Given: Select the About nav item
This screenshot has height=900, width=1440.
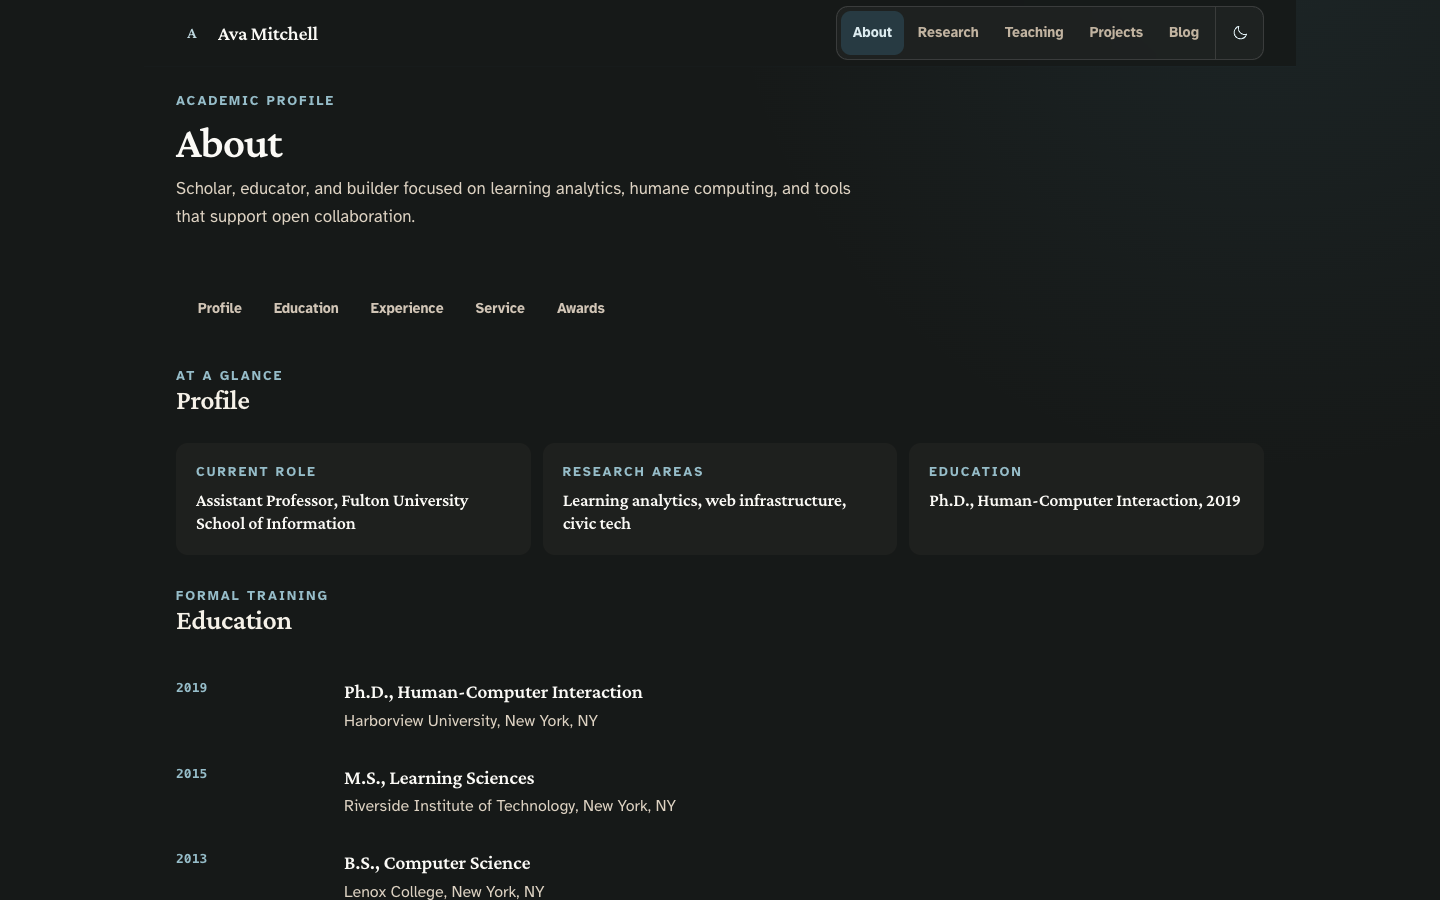Looking at the screenshot, I should tap(872, 33).
